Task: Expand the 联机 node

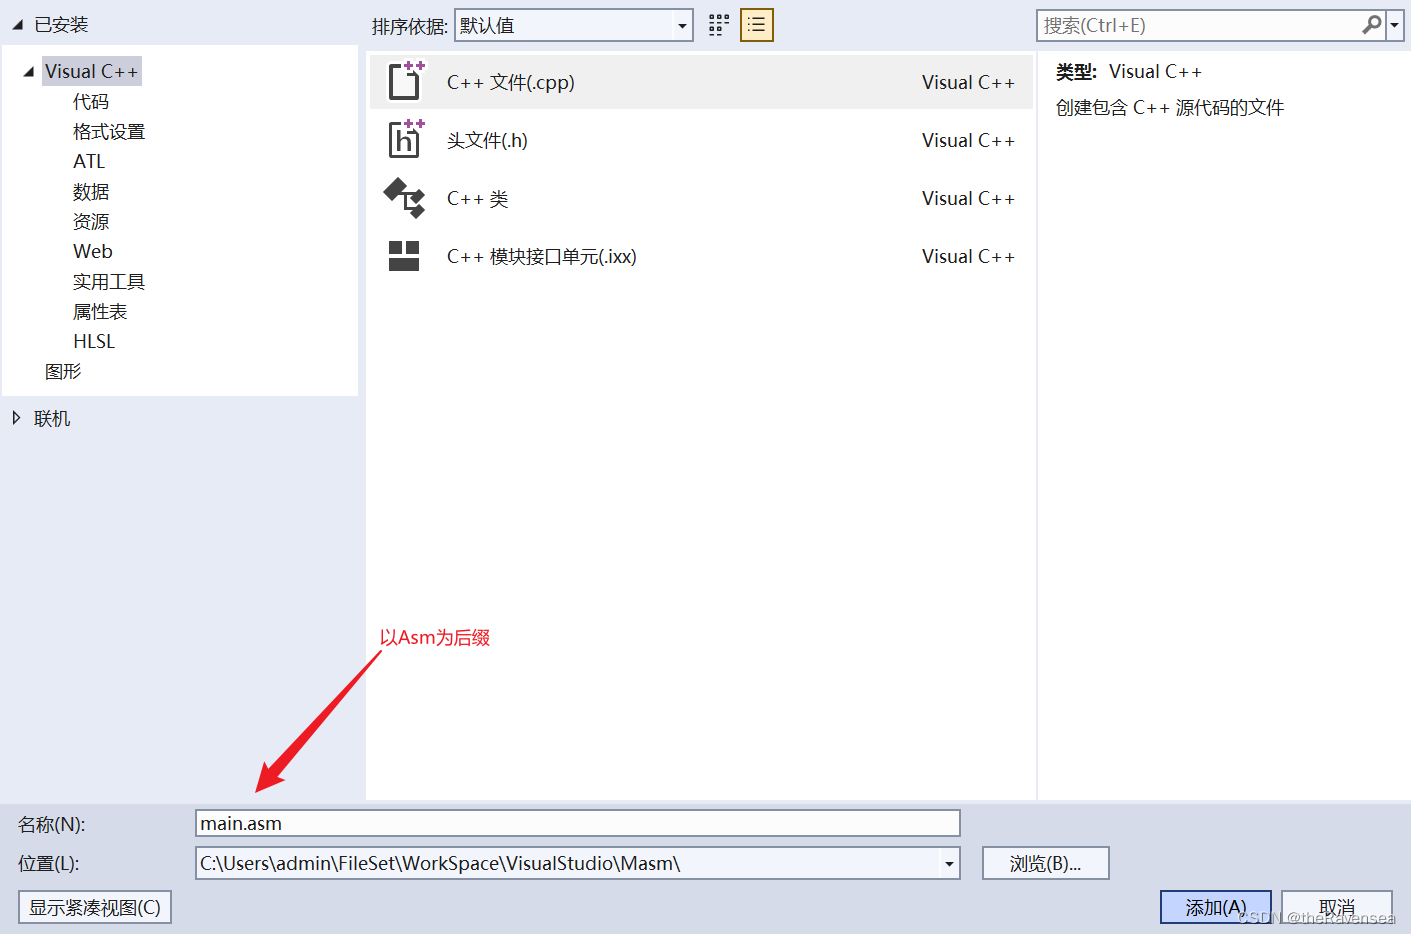Action: click(16, 418)
